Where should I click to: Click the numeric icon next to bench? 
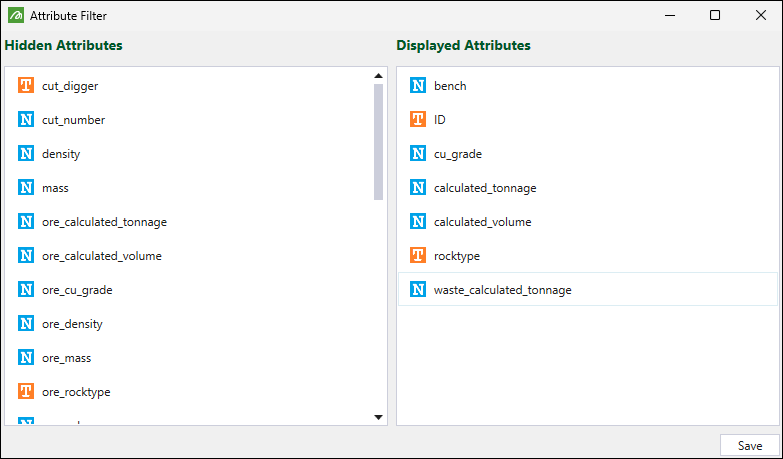(x=418, y=86)
